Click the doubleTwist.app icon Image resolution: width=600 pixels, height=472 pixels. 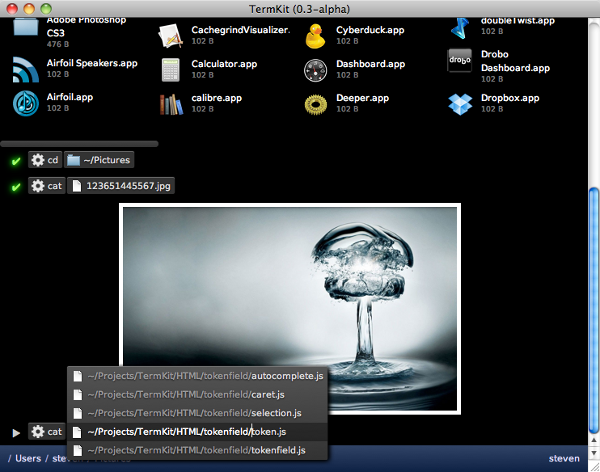point(460,28)
